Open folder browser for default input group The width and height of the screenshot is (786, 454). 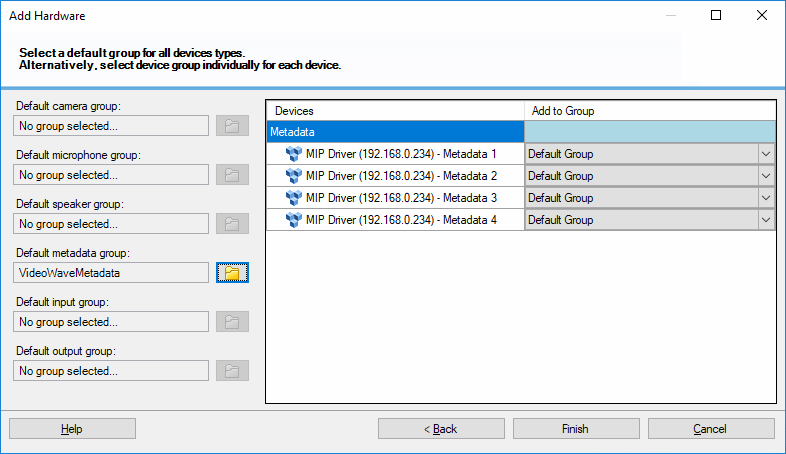click(232, 322)
